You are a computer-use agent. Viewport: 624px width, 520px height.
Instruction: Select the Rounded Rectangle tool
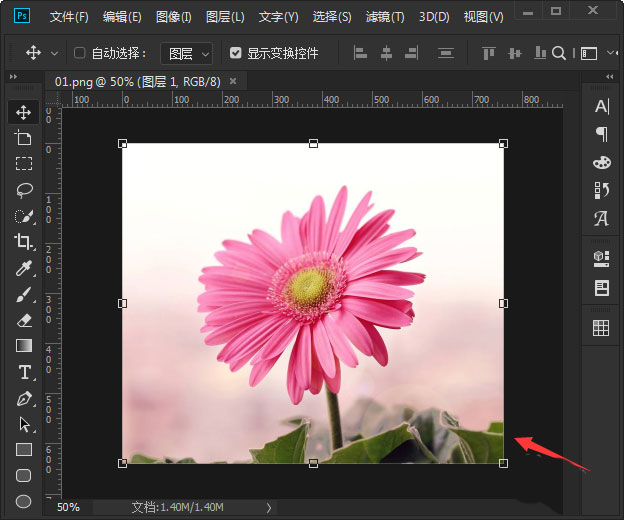(23, 475)
